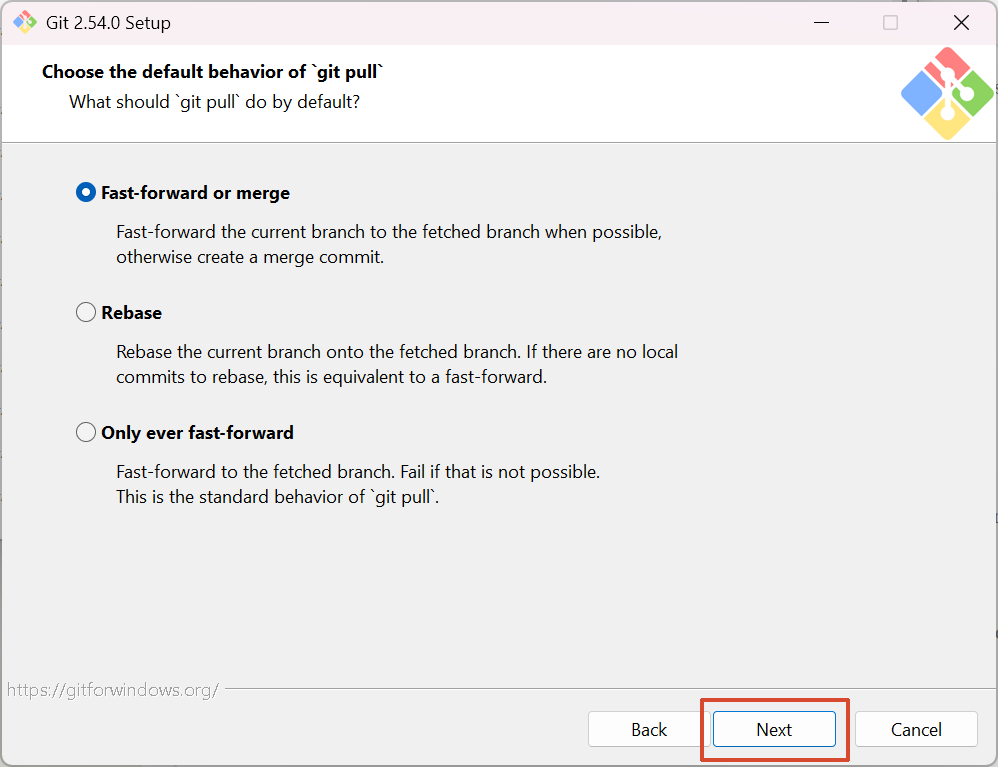Image resolution: width=998 pixels, height=767 pixels.
Task: Click the bold 'Fast-forward or merge' label text
Action: (195, 193)
